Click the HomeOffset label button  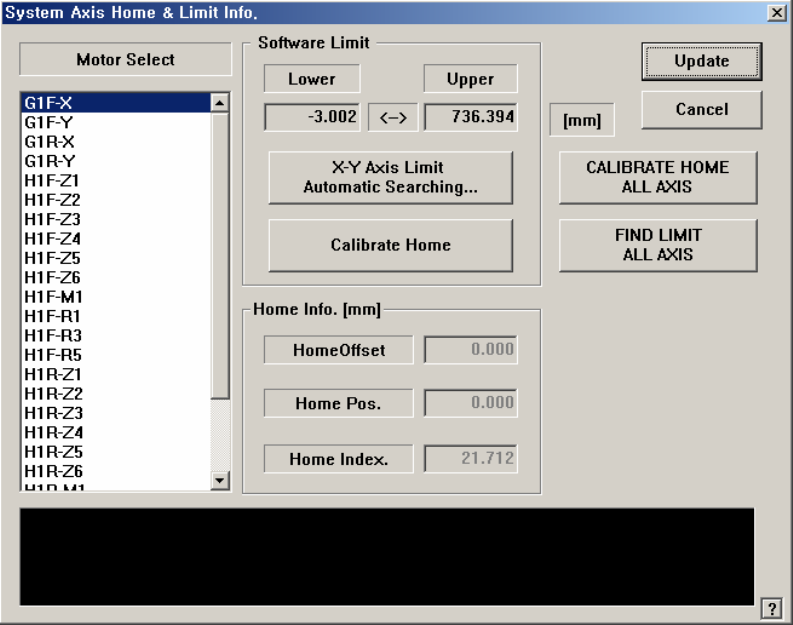point(338,350)
